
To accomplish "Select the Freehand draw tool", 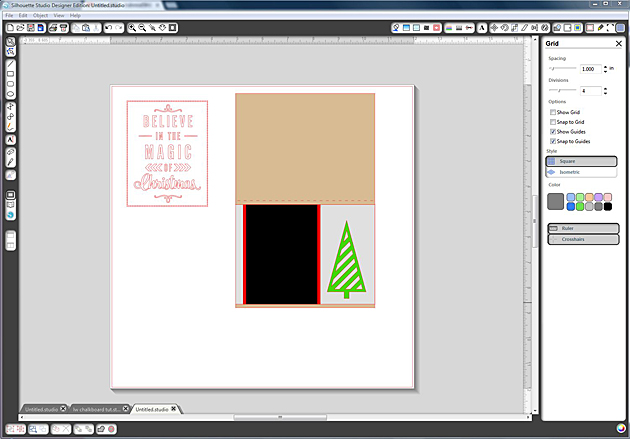I will click(x=10, y=127).
